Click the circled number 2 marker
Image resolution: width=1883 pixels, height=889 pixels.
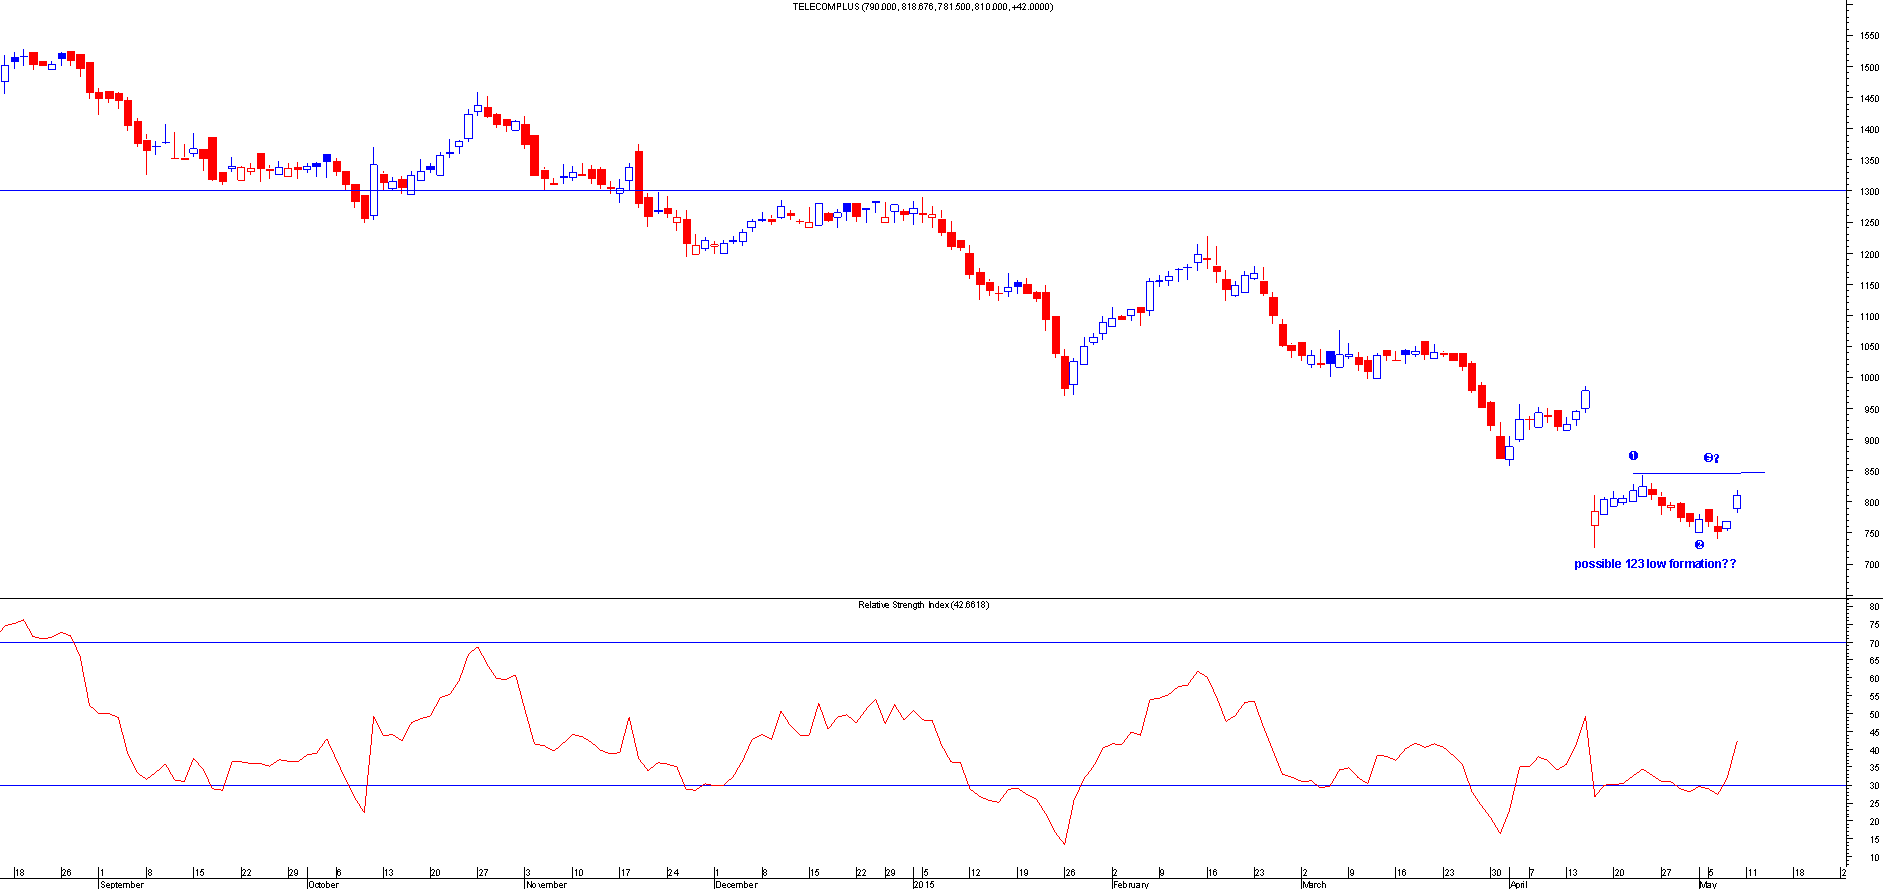tap(1699, 545)
